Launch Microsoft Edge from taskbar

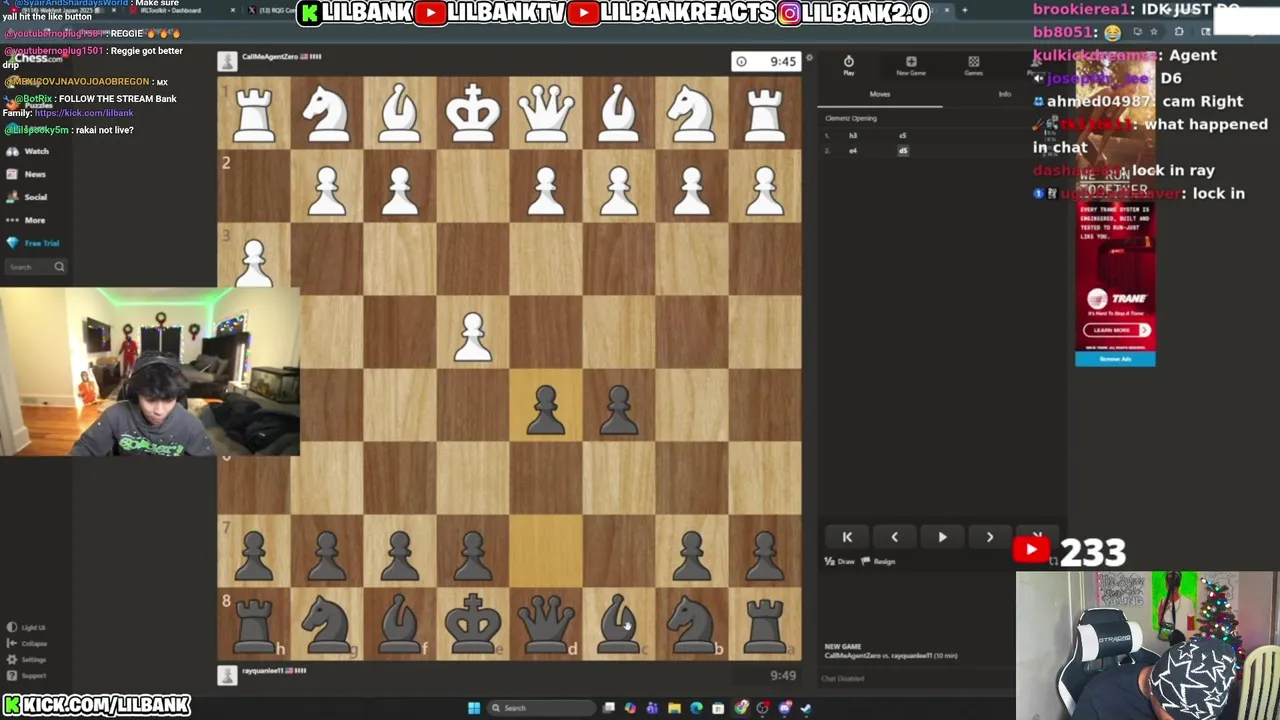point(696,708)
